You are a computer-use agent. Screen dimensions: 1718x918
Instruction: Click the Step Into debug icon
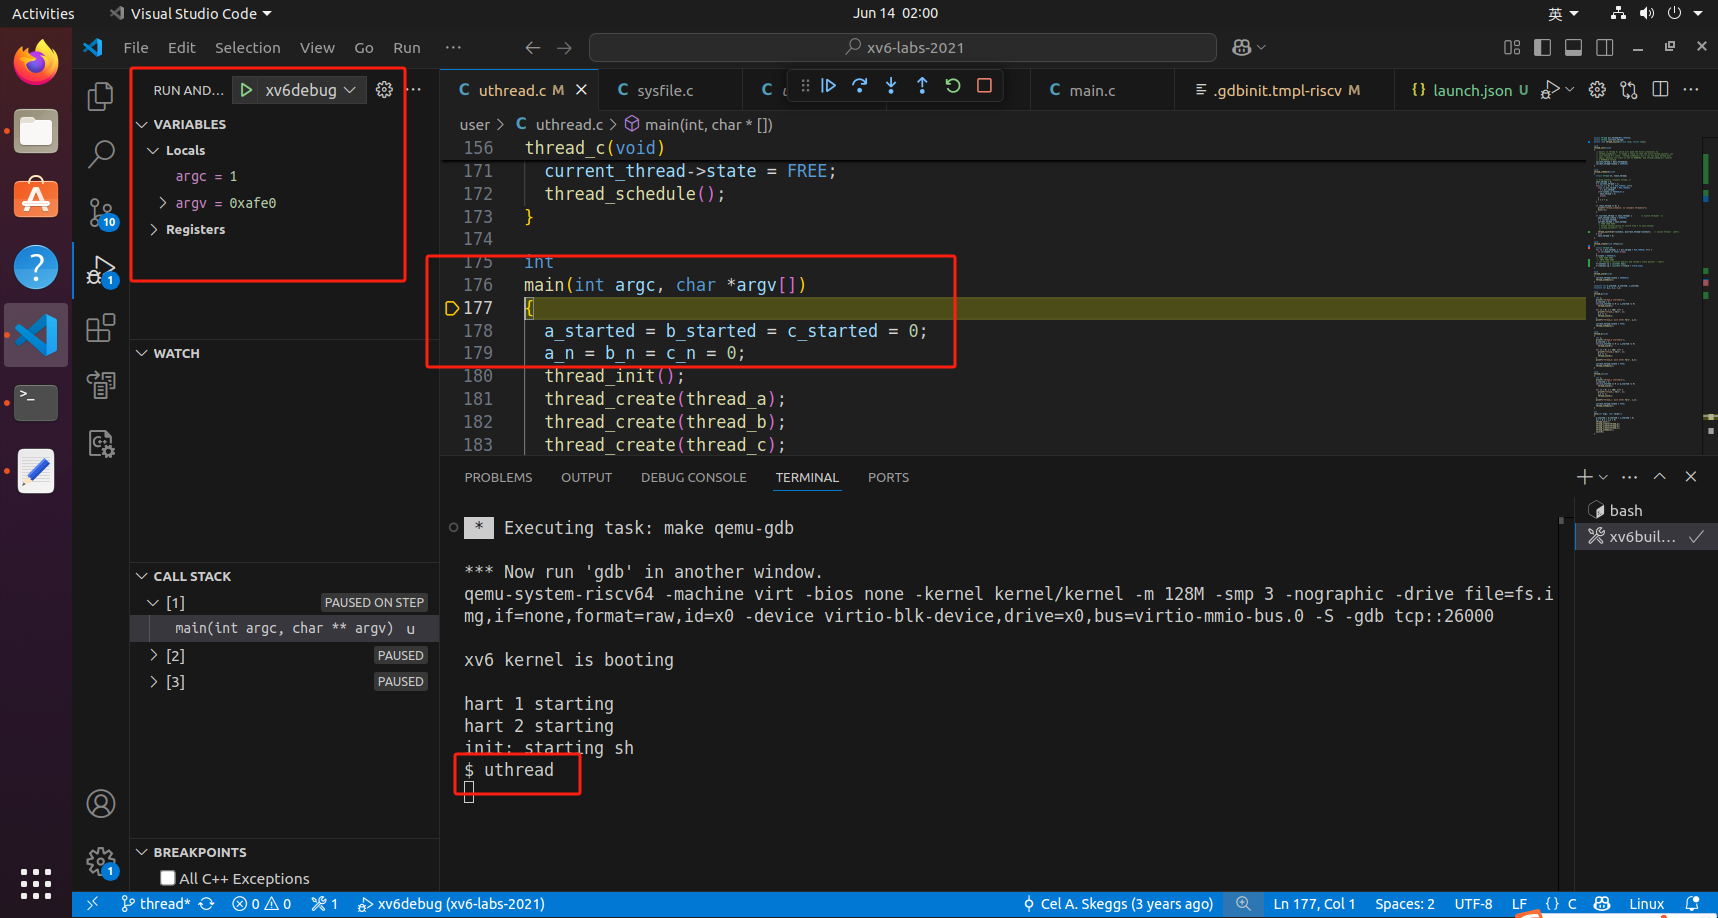click(x=890, y=86)
